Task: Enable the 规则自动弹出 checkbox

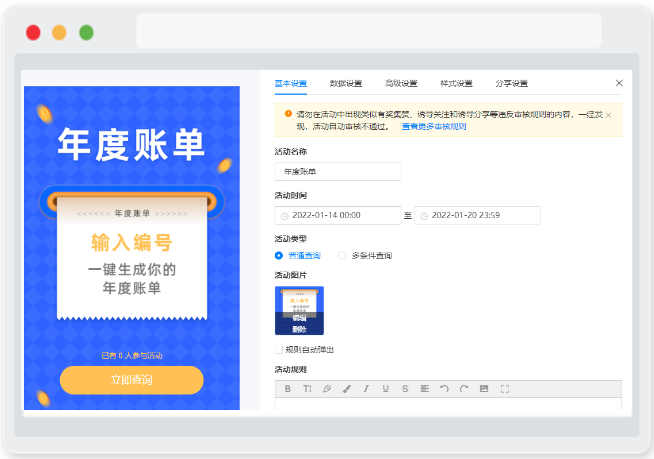Action: click(279, 350)
